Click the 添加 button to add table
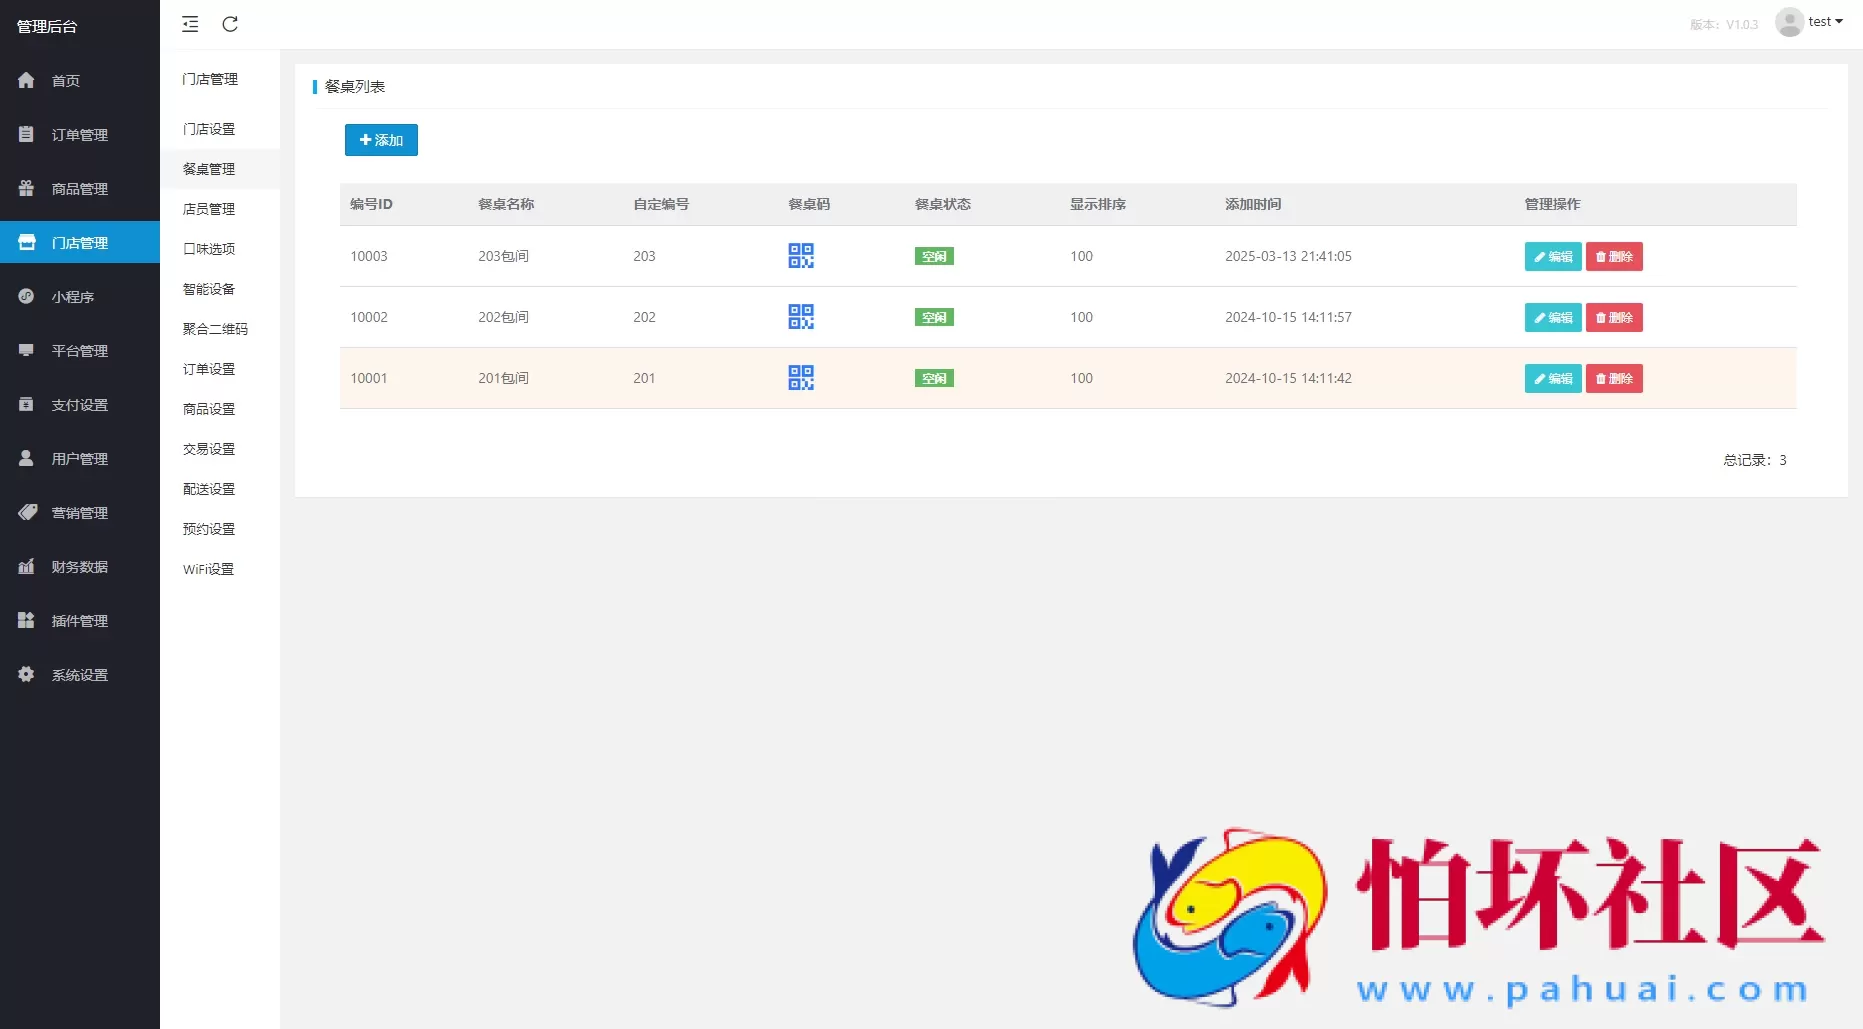The width and height of the screenshot is (1863, 1029). click(381, 140)
